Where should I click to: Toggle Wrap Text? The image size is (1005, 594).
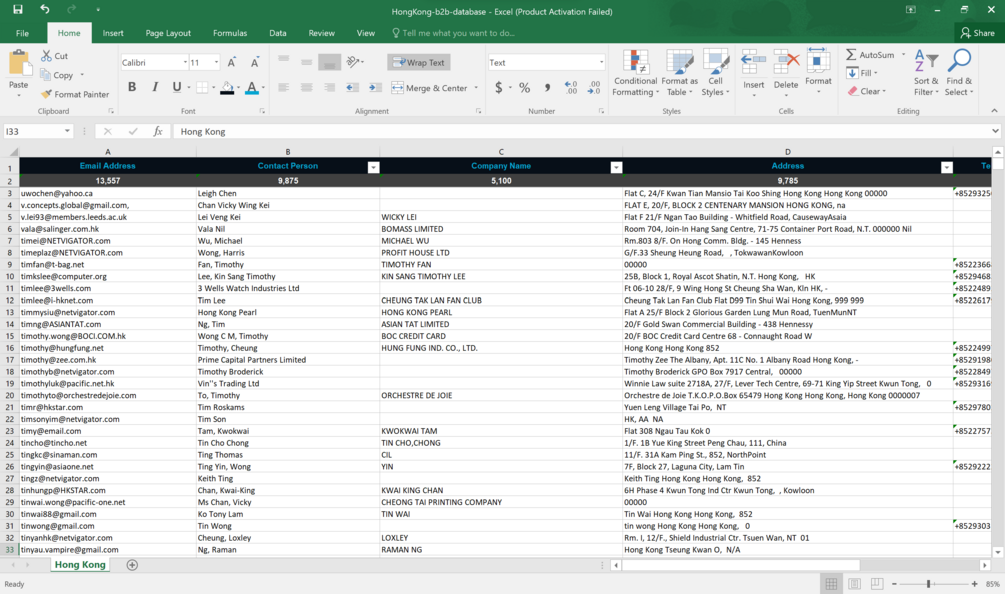pyautogui.click(x=419, y=62)
